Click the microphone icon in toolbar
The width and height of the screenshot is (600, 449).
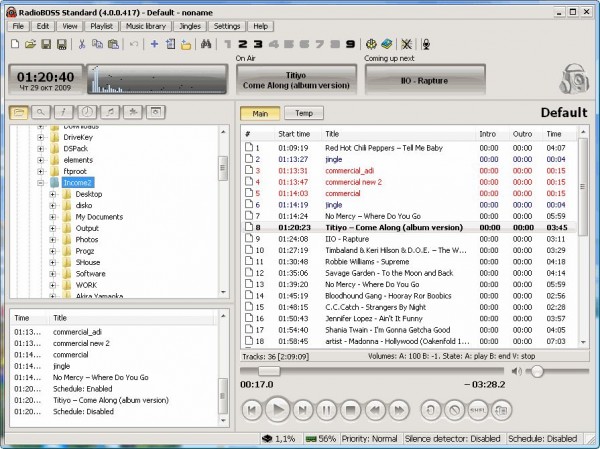click(x=425, y=44)
